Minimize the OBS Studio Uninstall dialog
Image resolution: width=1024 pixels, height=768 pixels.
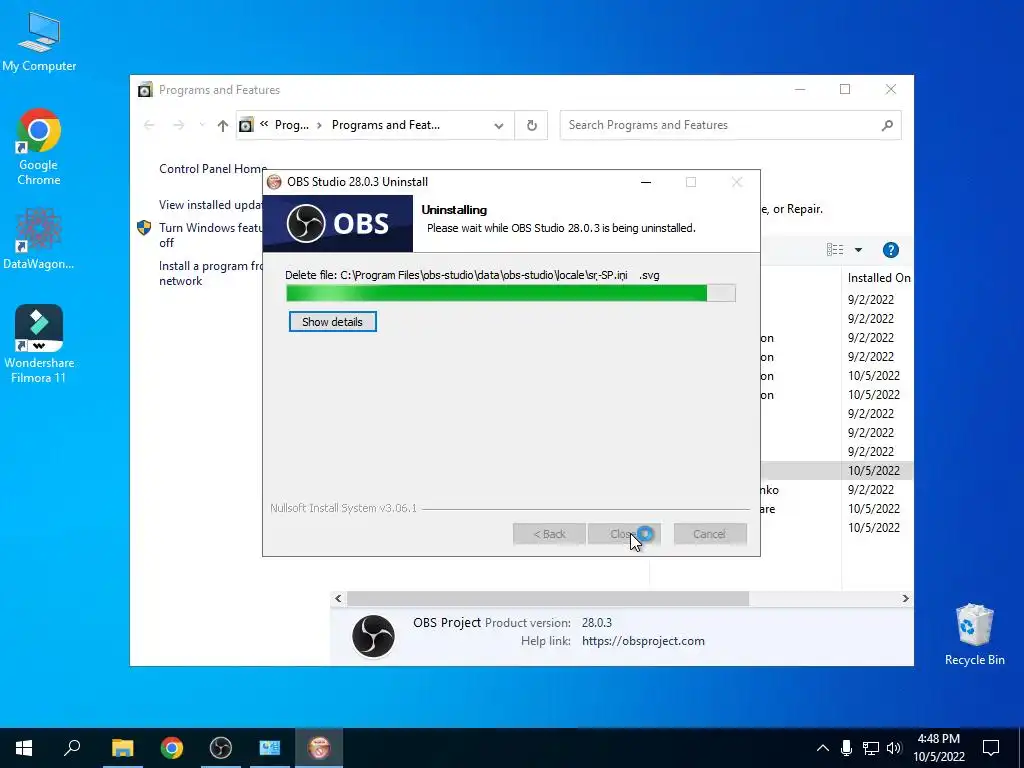point(646,182)
